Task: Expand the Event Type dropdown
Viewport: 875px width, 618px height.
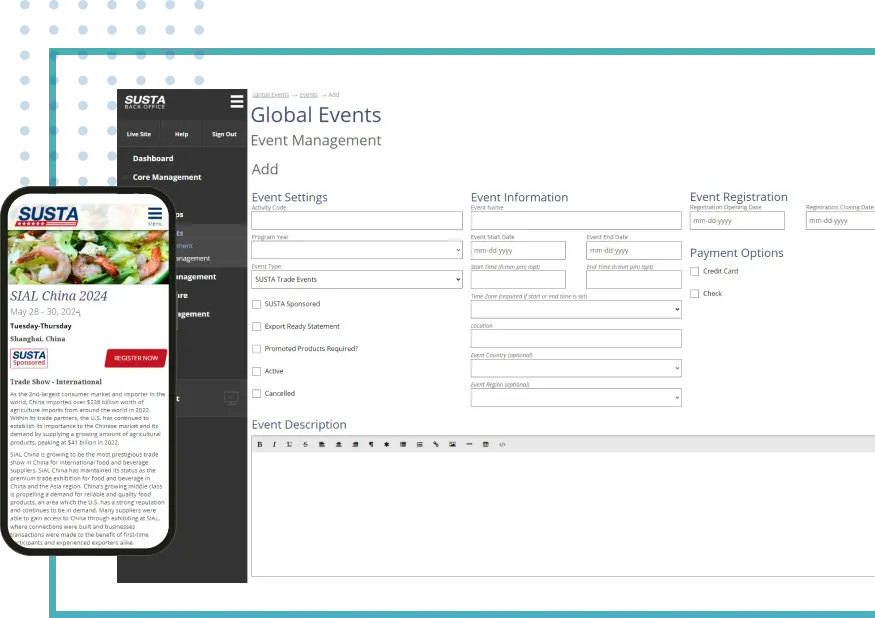Action: (356, 280)
